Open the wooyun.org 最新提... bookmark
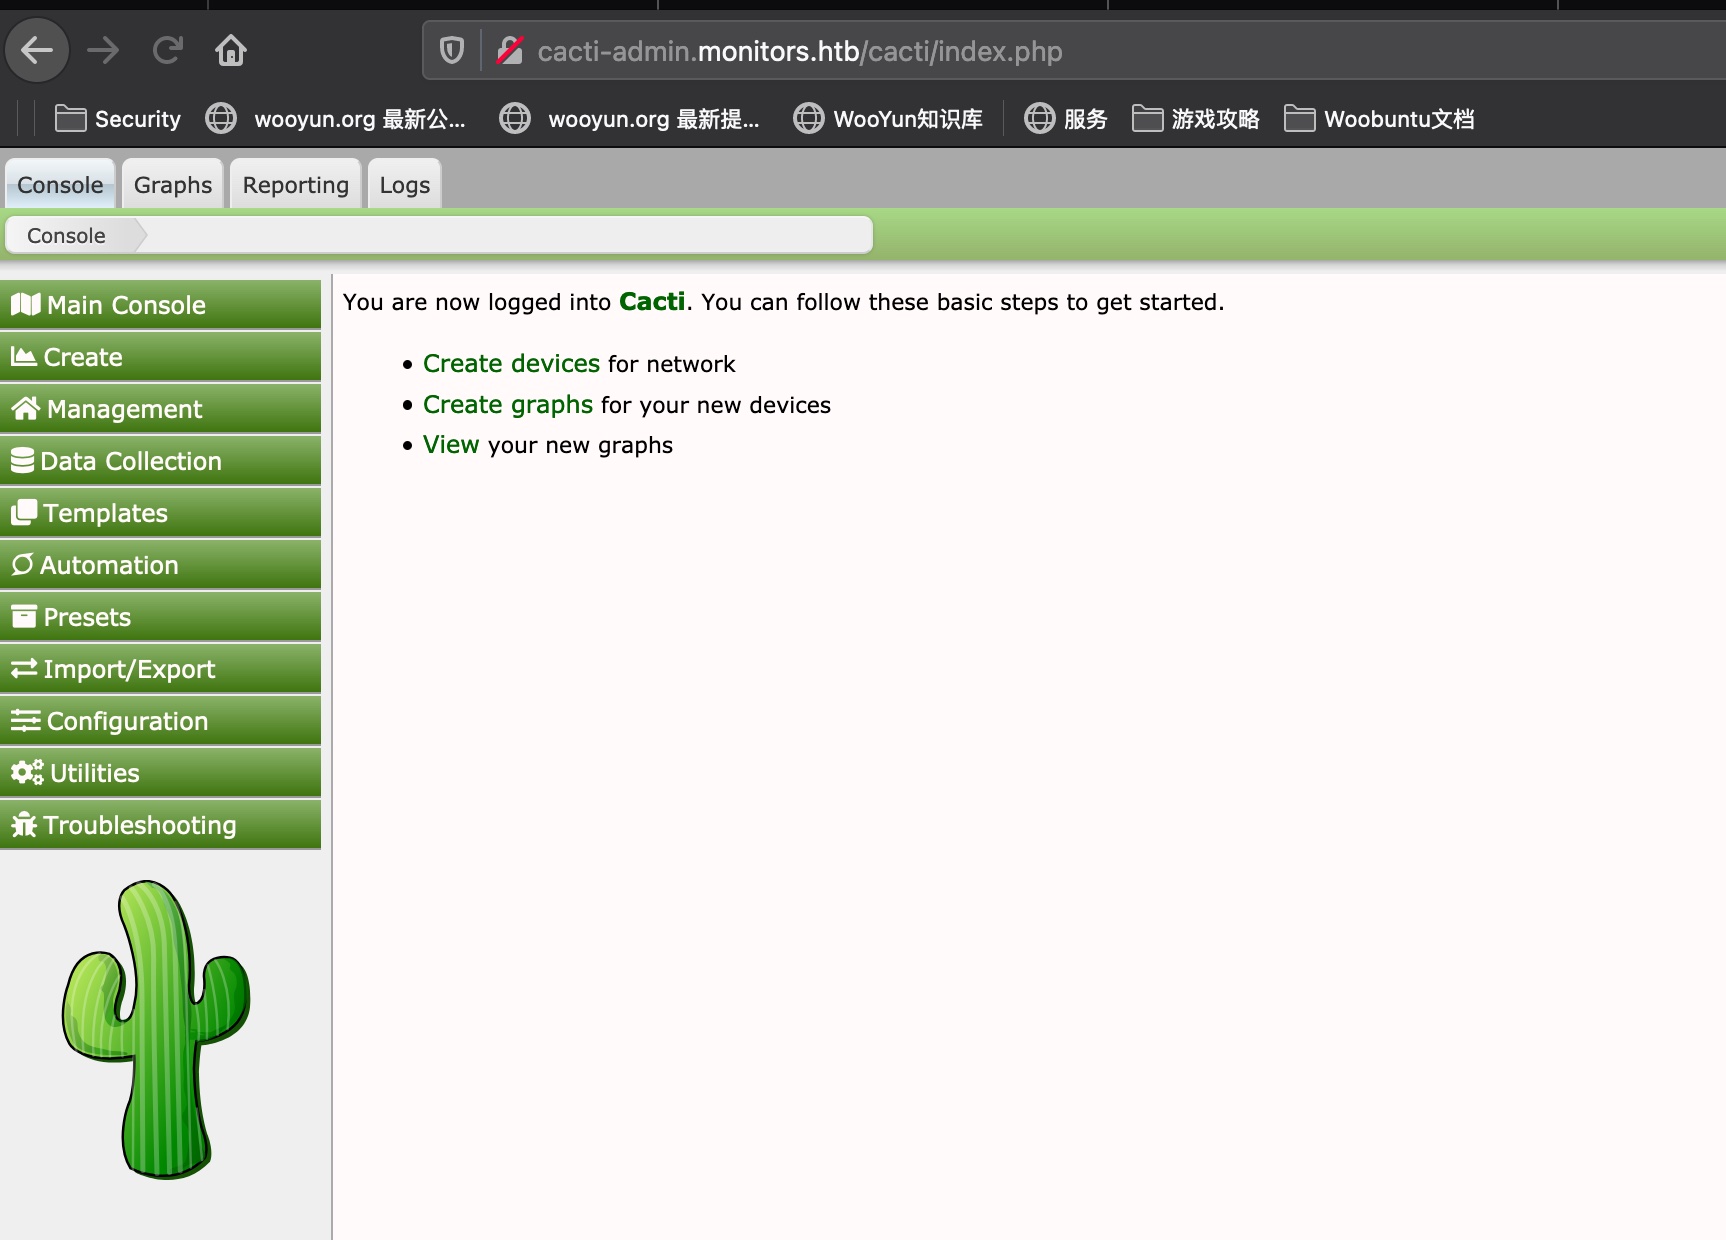Image resolution: width=1726 pixels, height=1240 pixels. (630, 119)
